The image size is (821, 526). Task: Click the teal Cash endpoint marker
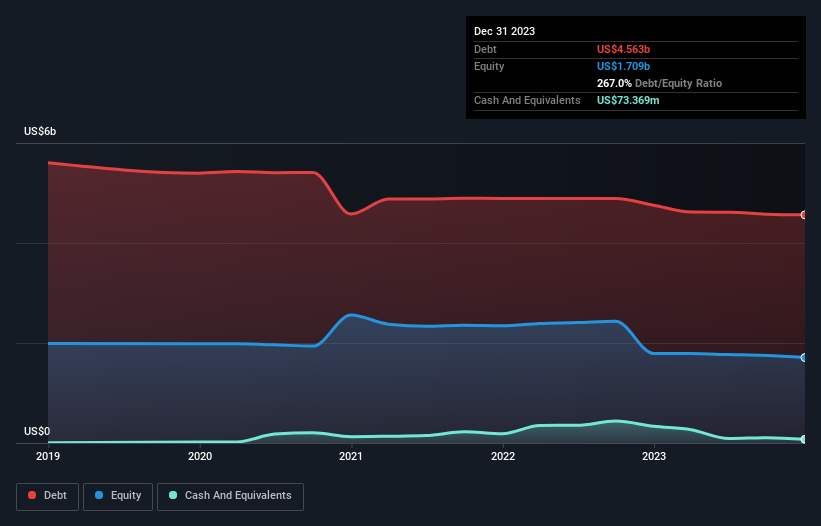(804, 439)
